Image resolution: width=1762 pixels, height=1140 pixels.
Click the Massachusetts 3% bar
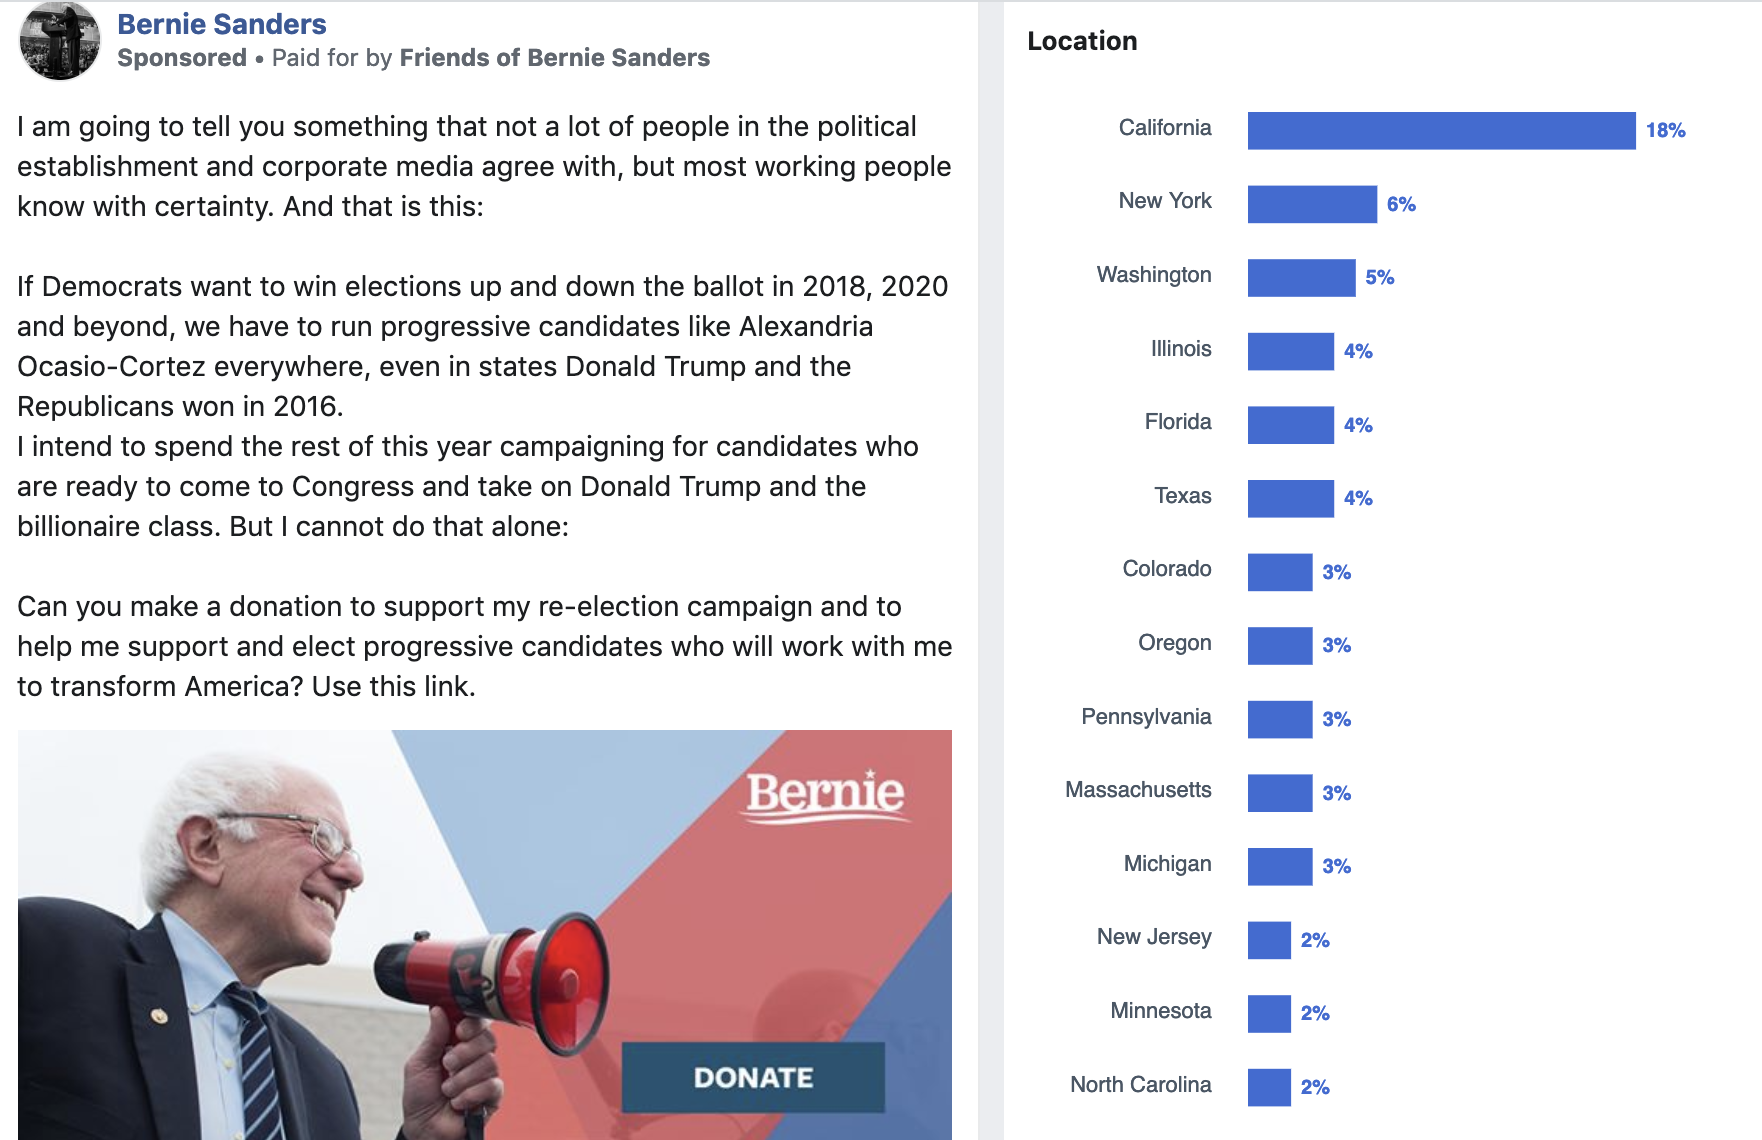[1280, 793]
